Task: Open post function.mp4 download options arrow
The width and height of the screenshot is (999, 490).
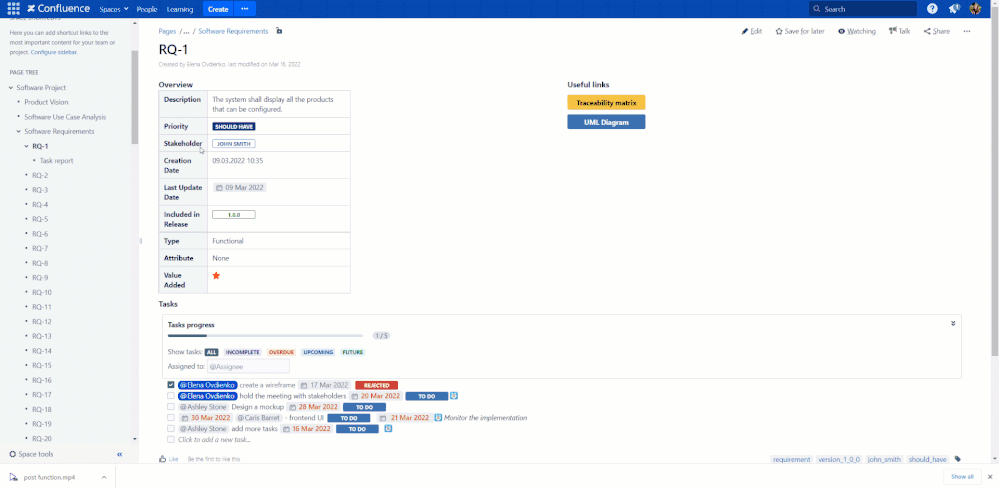Action: [103, 477]
